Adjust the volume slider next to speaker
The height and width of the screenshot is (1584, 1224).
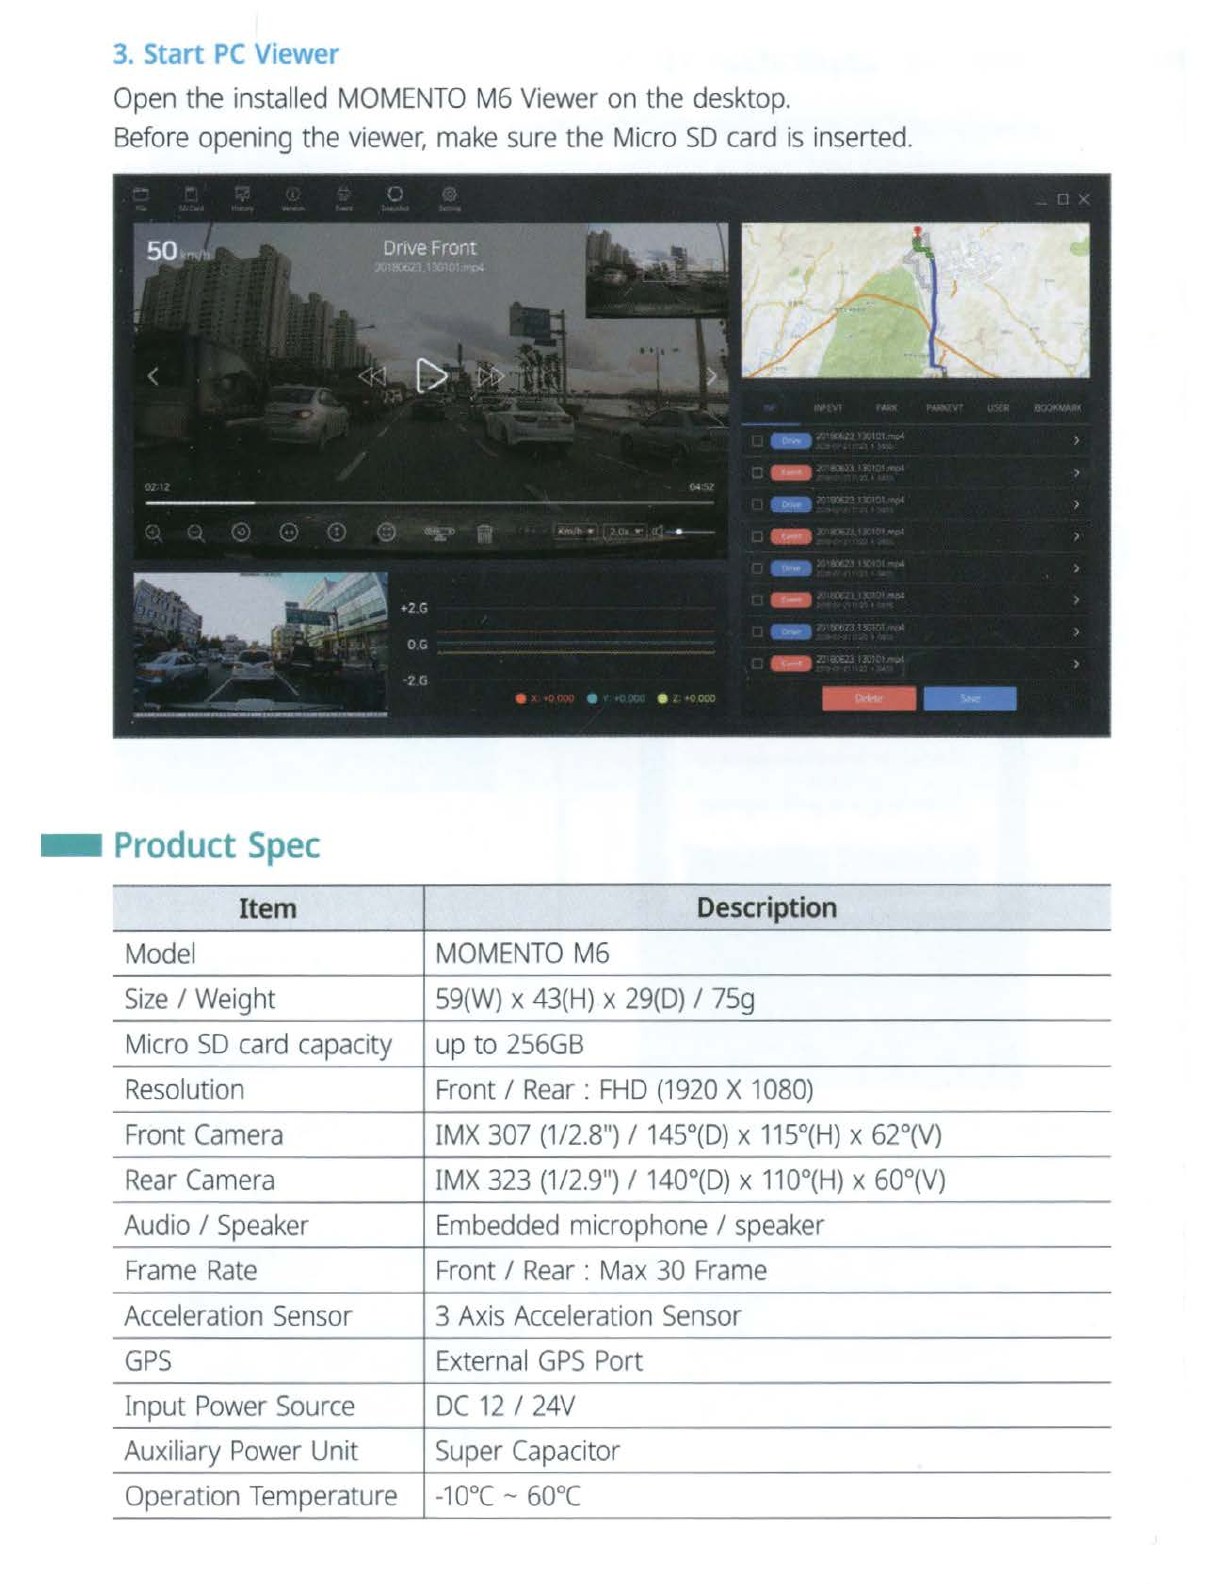pos(691,532)
